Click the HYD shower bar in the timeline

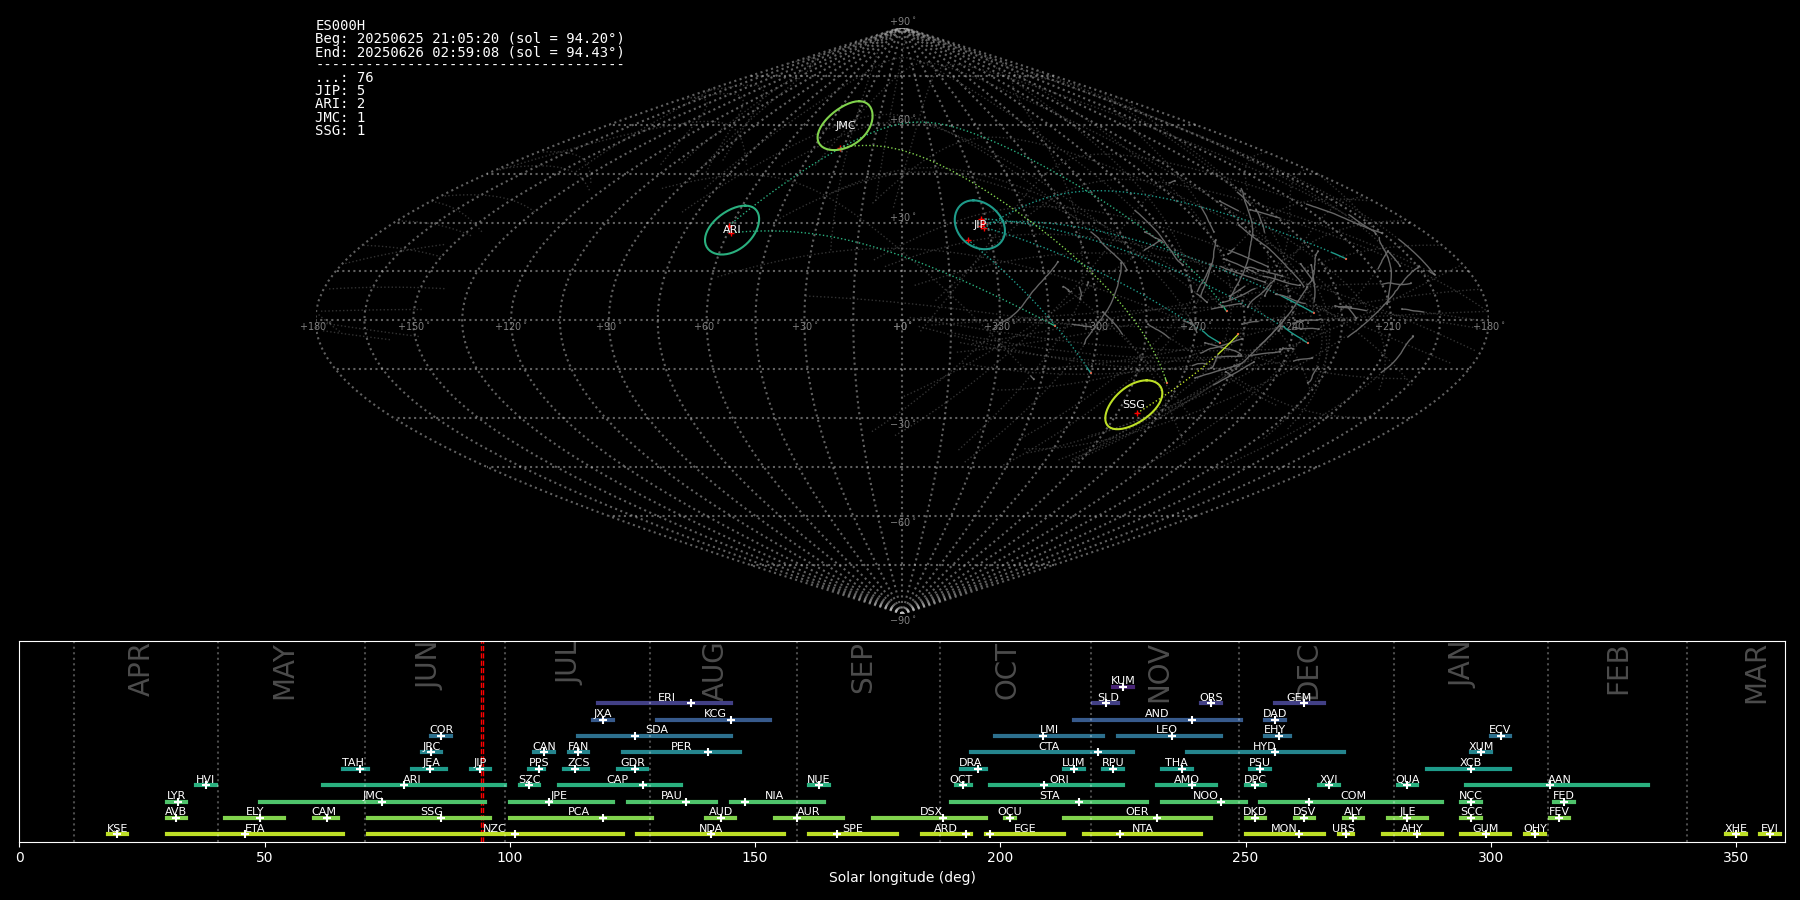pos(1265,752)
